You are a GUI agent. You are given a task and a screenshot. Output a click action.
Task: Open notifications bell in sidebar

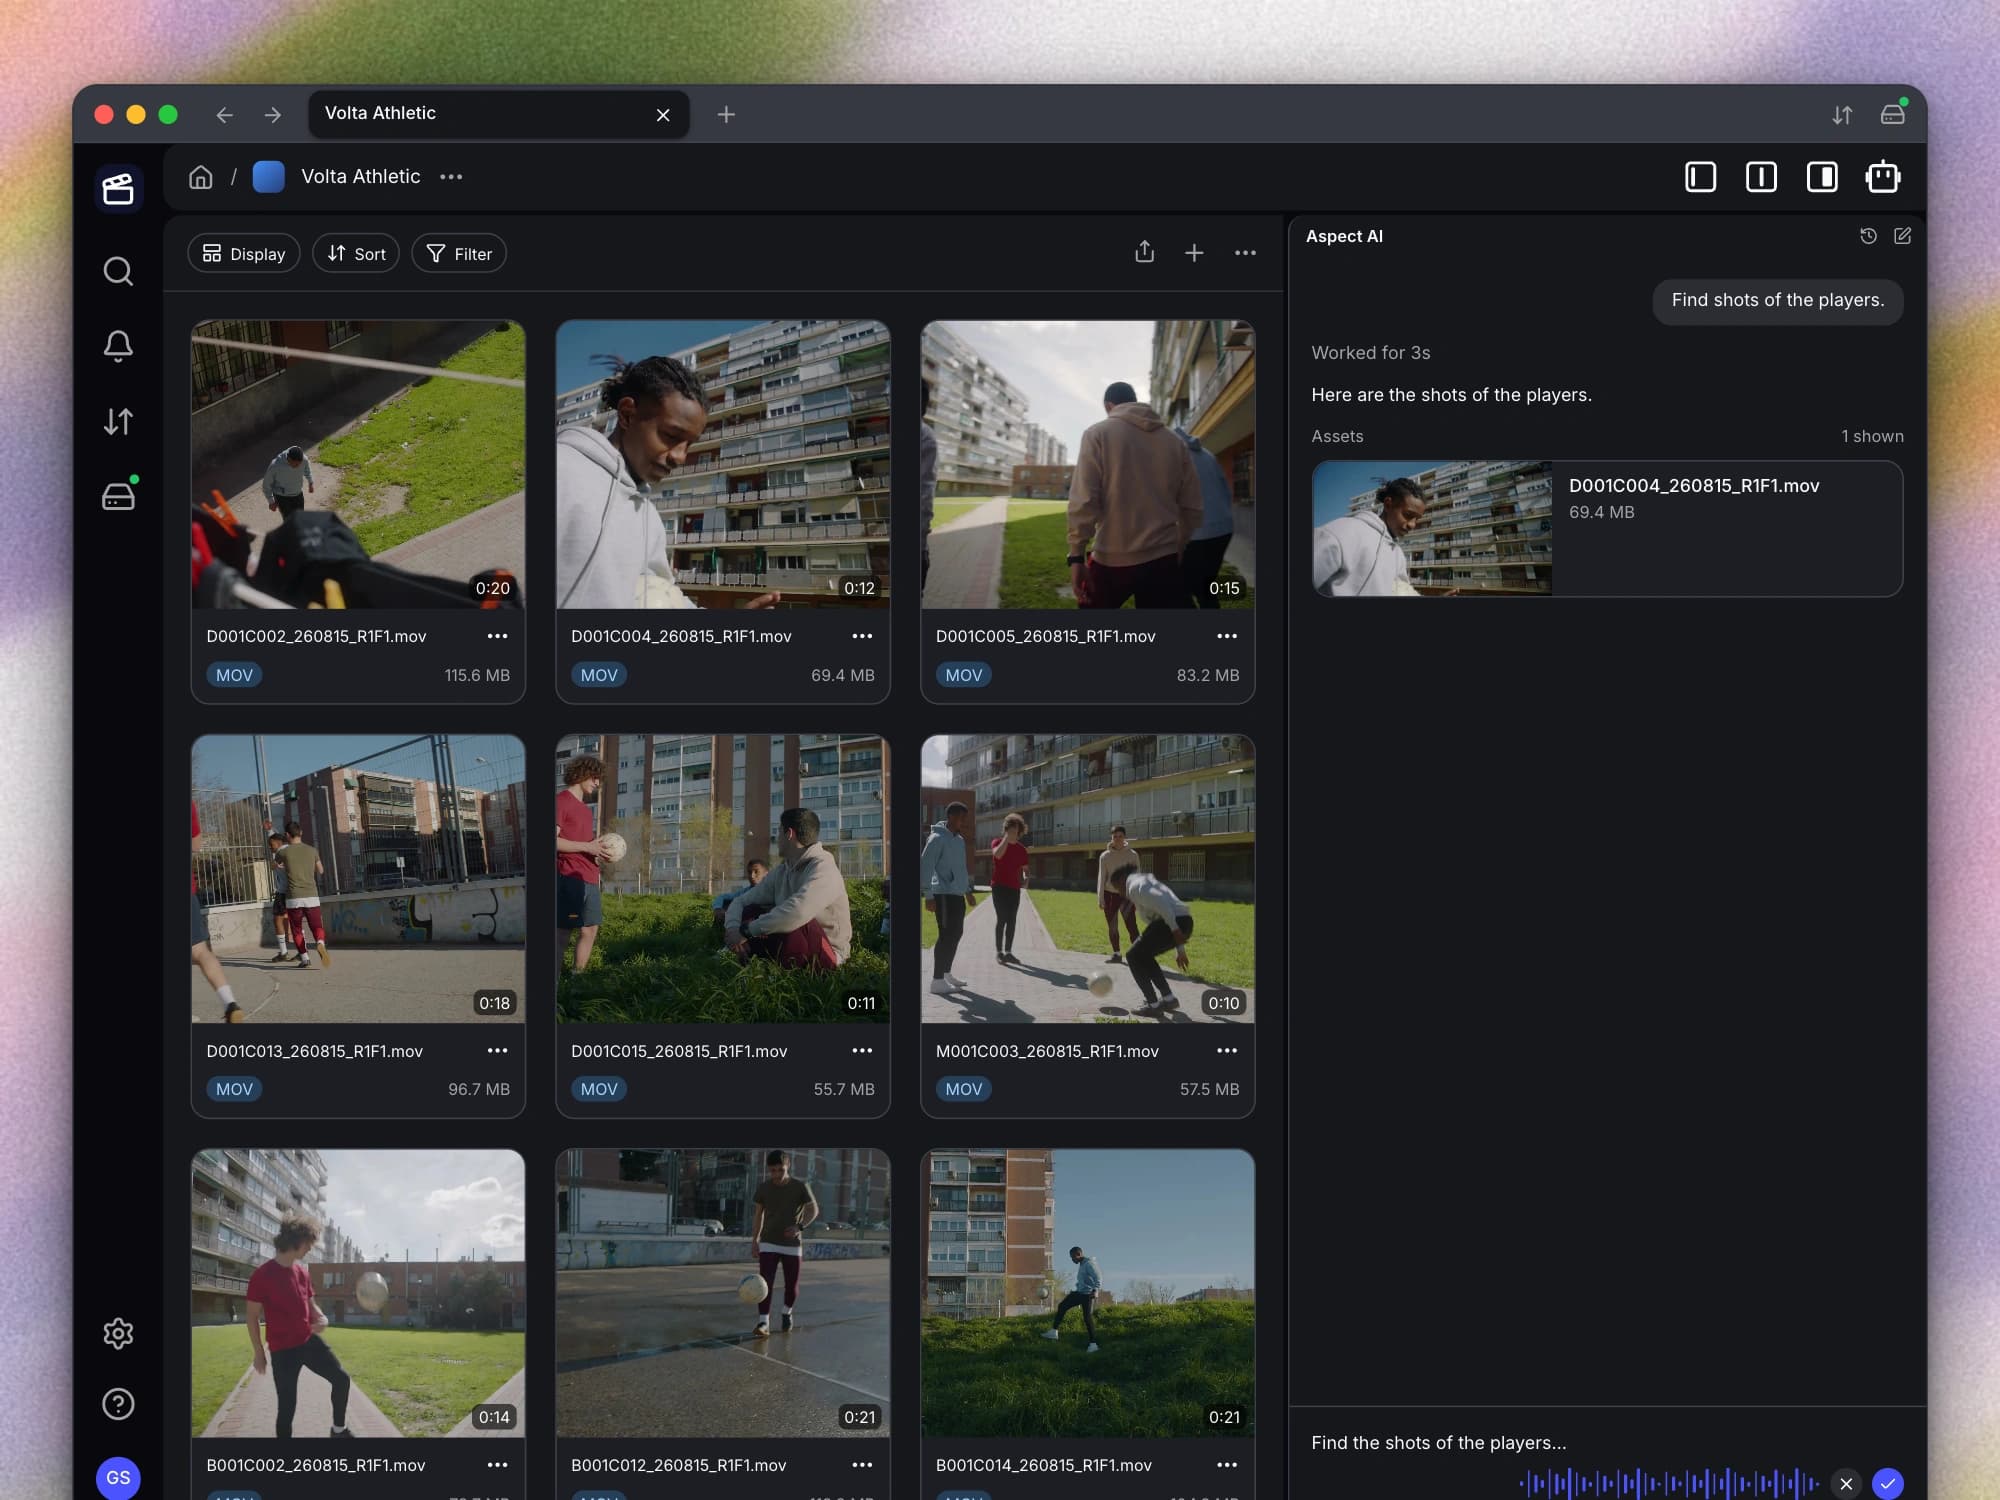pos(118,346)
